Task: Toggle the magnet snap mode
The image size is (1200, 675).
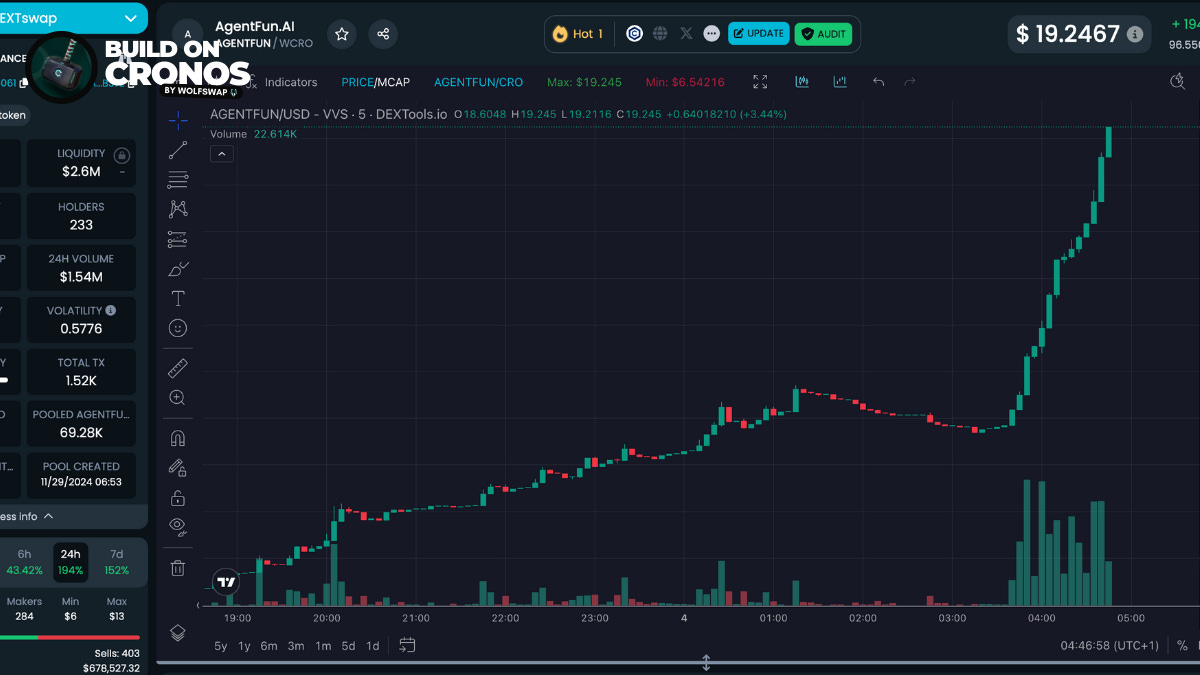Action: (x=178, y=438)
